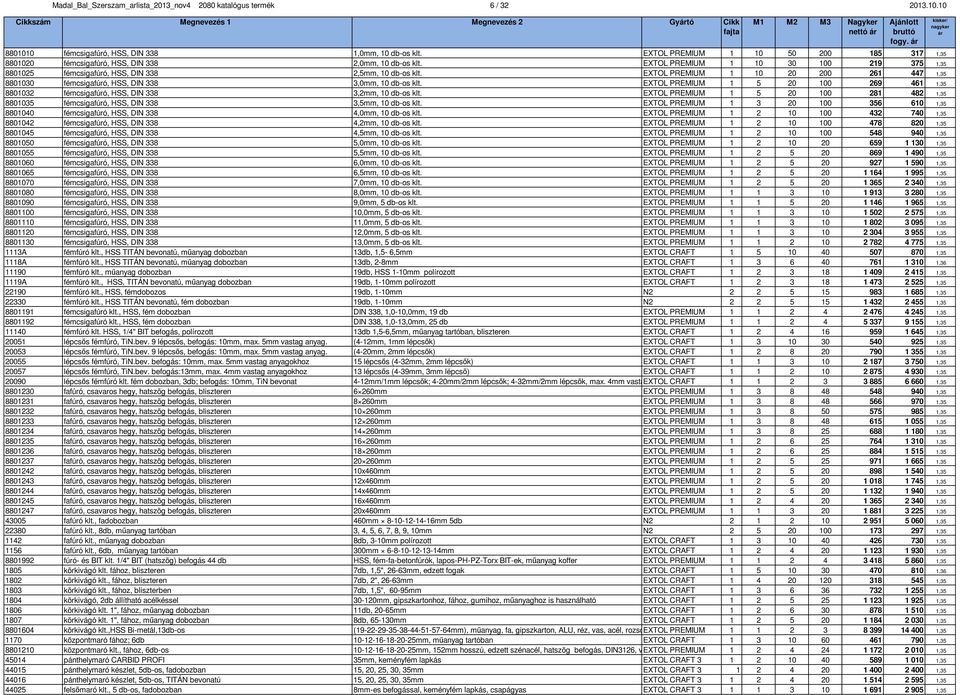This screenshot has height=695, width=960.
Task: Click the Ajánlott bruttó fogy. ár header
Action: [x=904, y=32]
